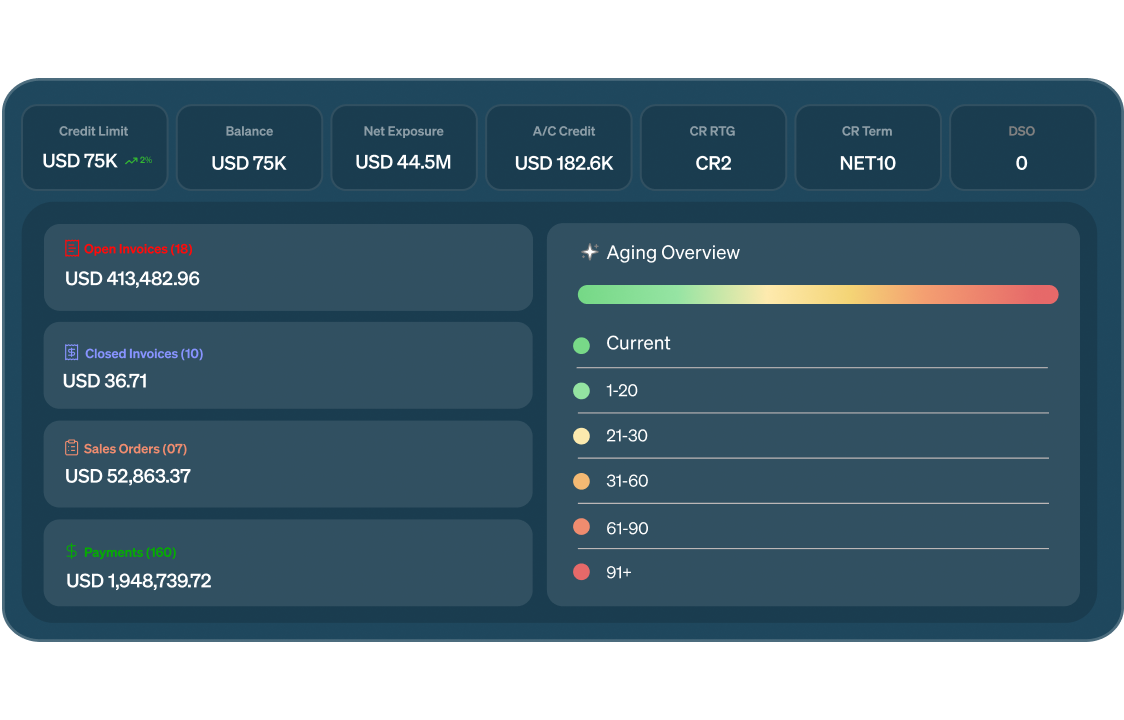Select the 21-30 days yellow dot

581,436
